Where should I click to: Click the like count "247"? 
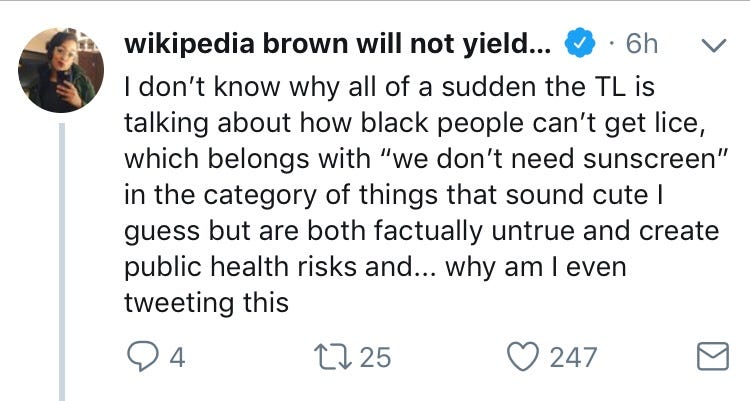click(x=574, y=357)
